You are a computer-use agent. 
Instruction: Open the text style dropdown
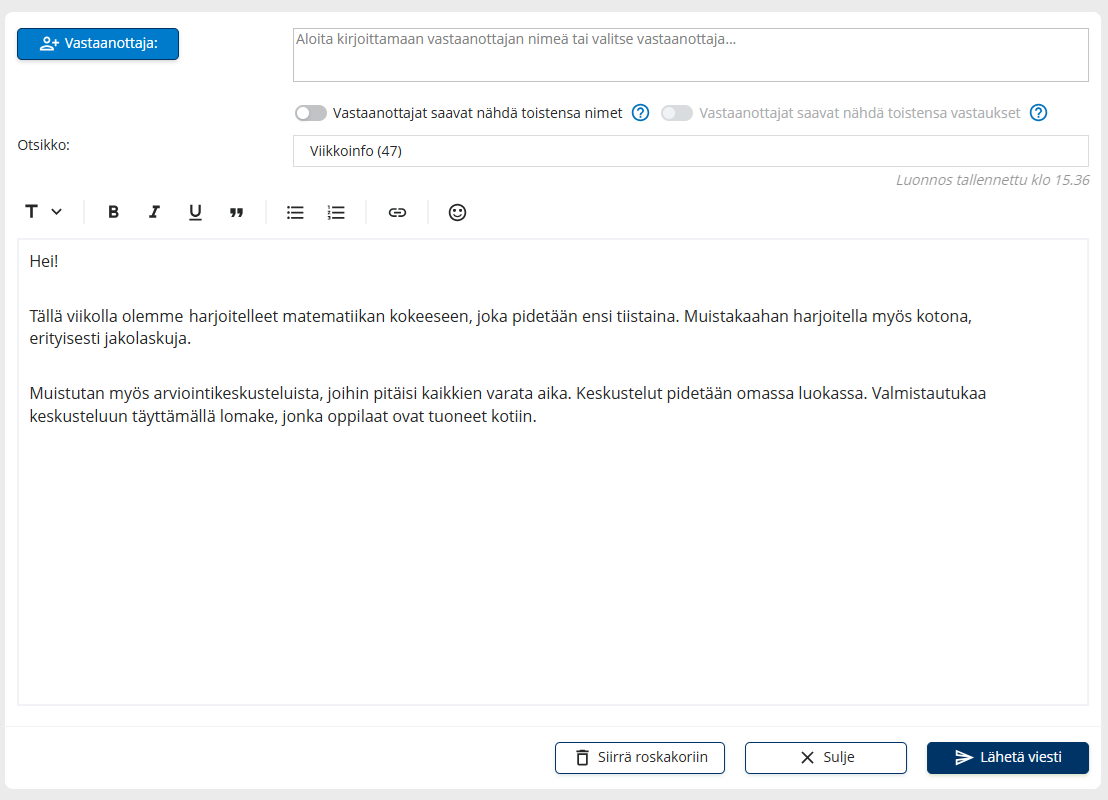(x=43, y=212)
